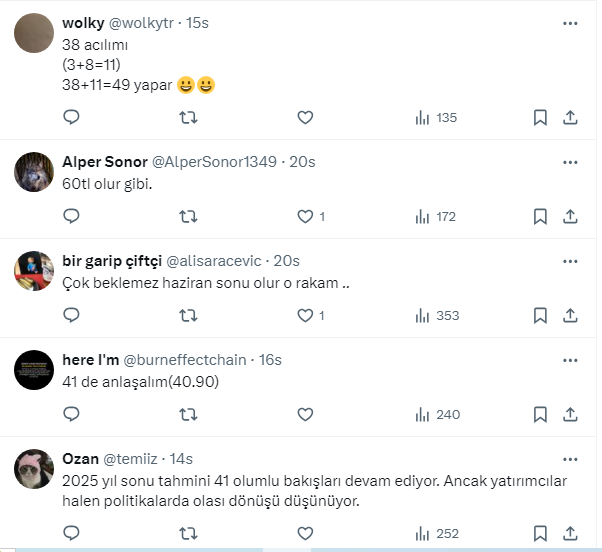Retweet here I'm's 41 de anlaşalım tweet
The image size is (602, 552).
(187, 414)
